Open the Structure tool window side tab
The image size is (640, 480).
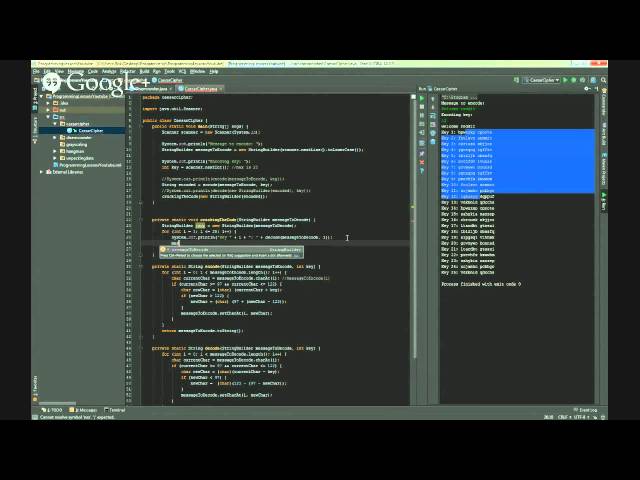(35, 130)
